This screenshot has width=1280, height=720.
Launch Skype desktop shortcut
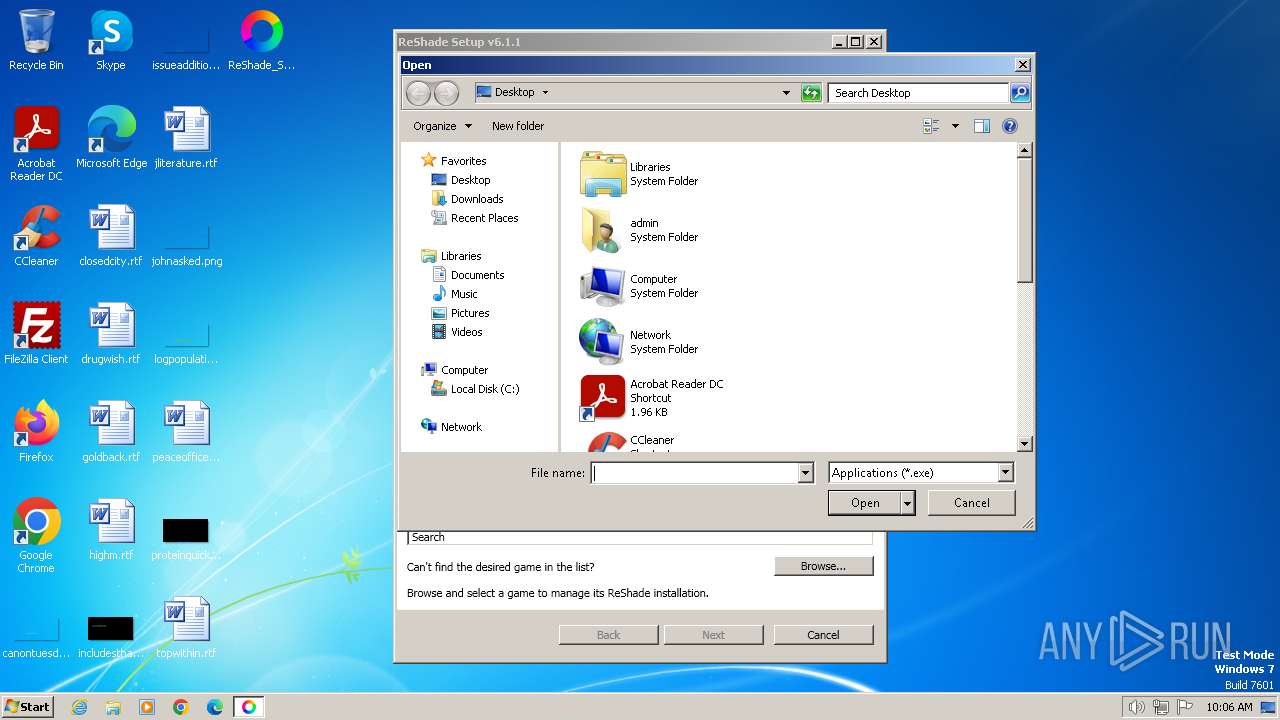[110, 40]
